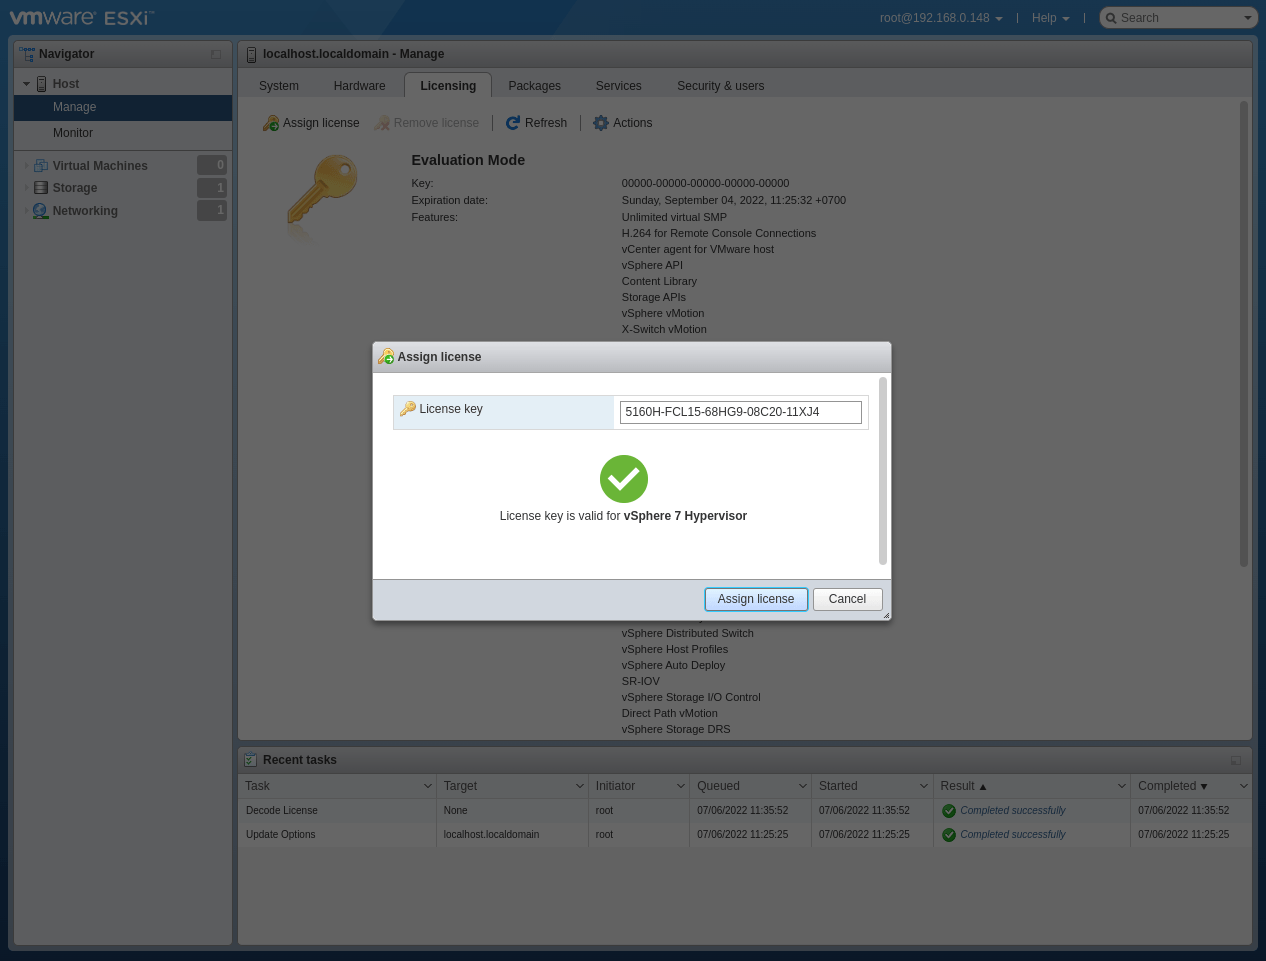The width and height of the screenshot is (1266, 961).
Task: Open the Task column dropdown arrow
Action: [x=428, y=786]
